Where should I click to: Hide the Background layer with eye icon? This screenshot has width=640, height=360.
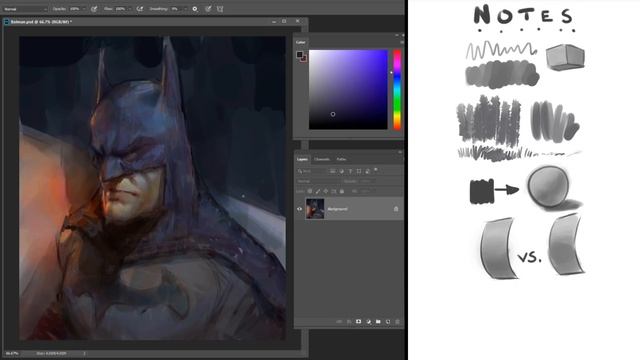click(x=300, y=209)
